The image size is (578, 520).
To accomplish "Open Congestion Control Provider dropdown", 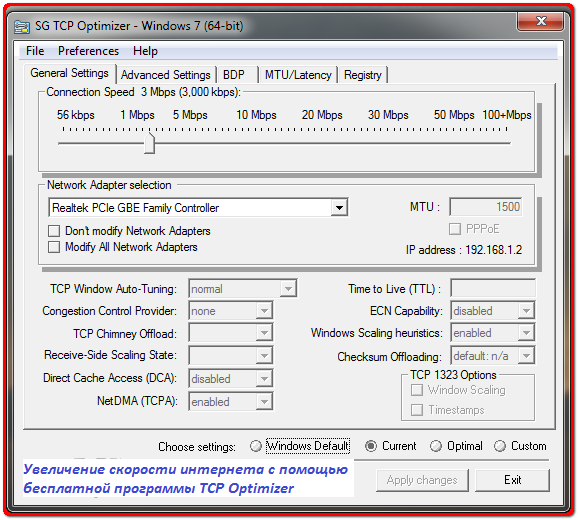I will coord(264,311).
